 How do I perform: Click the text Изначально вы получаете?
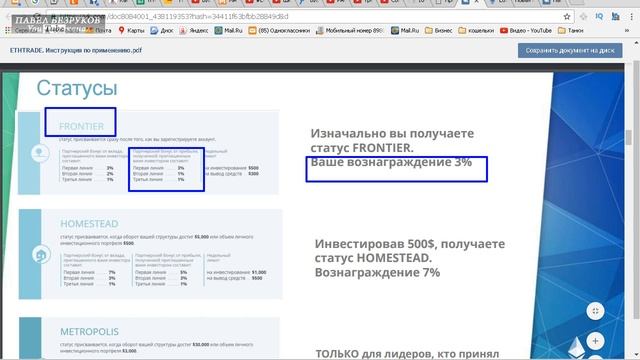[392, 133]
